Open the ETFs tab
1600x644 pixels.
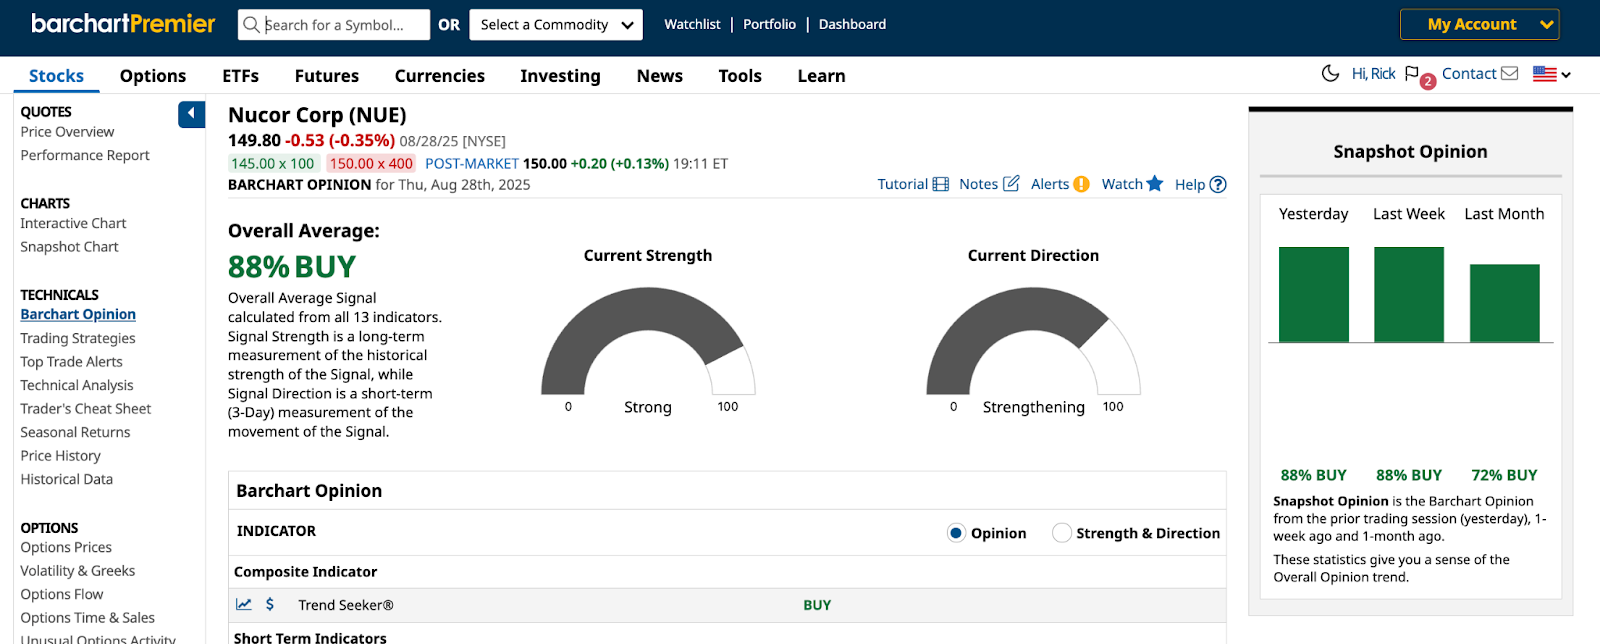point(240,76)
